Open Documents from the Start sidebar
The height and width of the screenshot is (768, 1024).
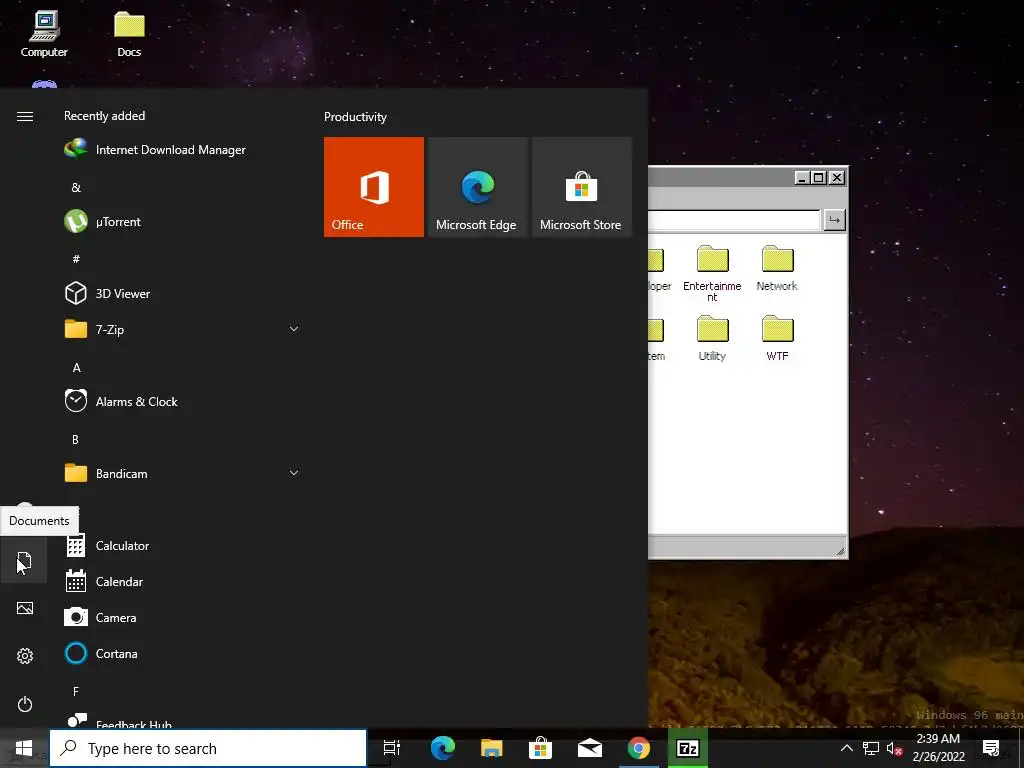pyautogui.click(x=24, y=560)
